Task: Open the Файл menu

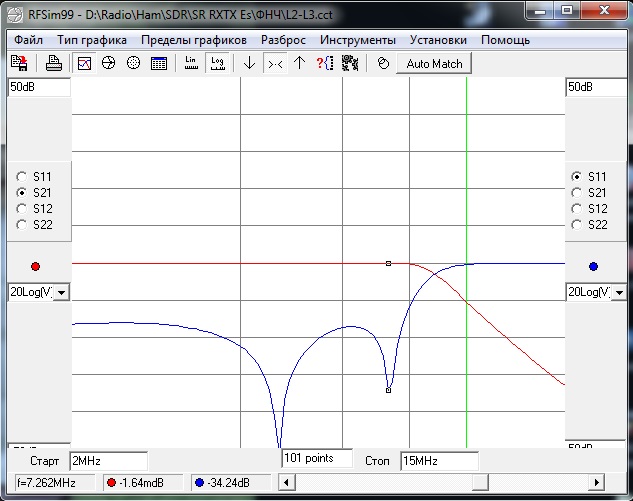Action: point(29,40)
